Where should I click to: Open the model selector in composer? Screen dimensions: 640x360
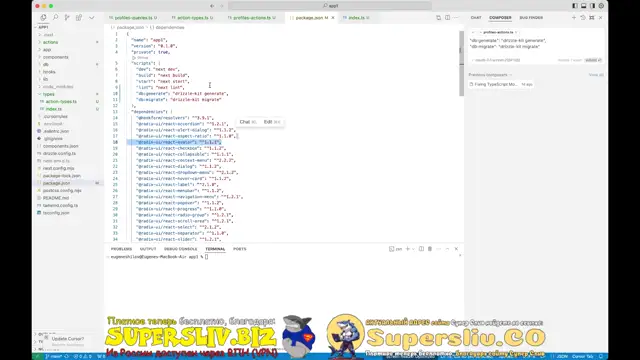pyautogui.click(x=496, y=60)
